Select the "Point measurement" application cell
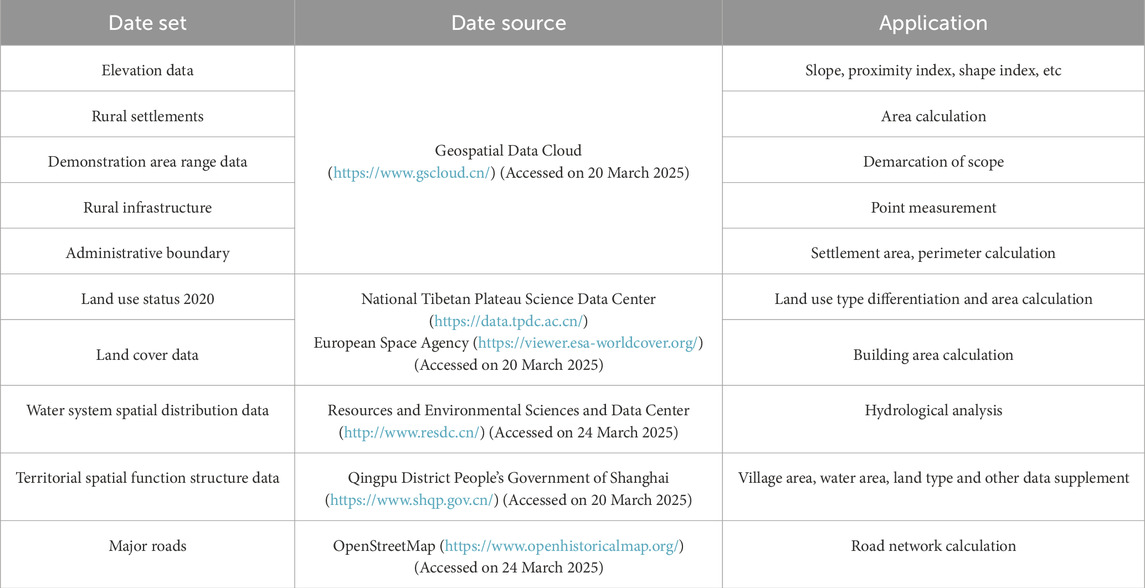 click(933, 207)
